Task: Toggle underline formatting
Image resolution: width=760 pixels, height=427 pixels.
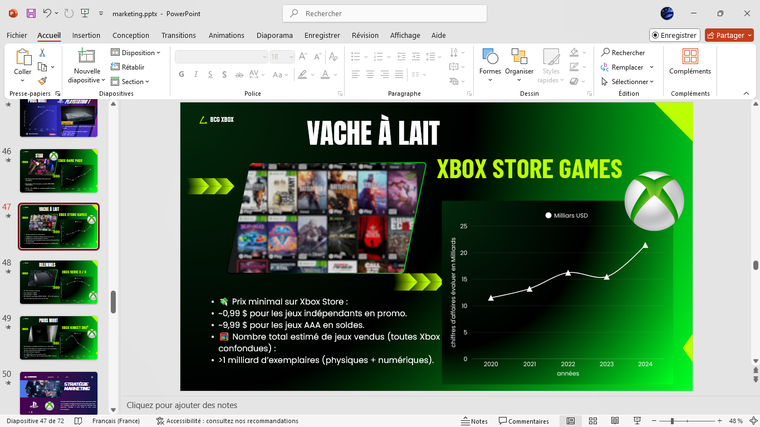Action: 210,75
